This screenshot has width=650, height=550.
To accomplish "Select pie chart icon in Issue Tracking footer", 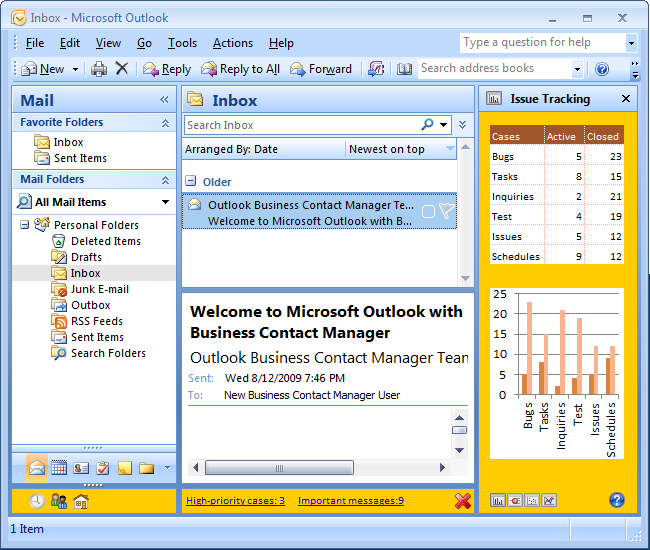I will coord(515,501).
